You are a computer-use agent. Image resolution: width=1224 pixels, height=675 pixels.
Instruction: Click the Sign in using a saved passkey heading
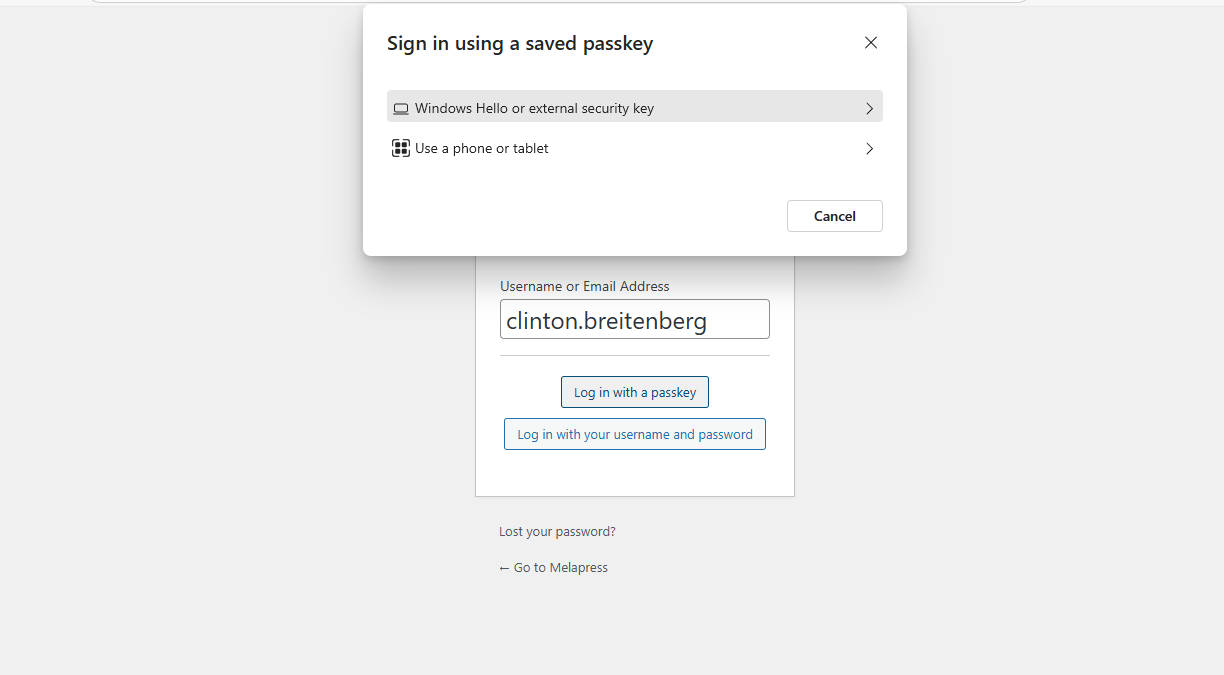coord(520,44)
